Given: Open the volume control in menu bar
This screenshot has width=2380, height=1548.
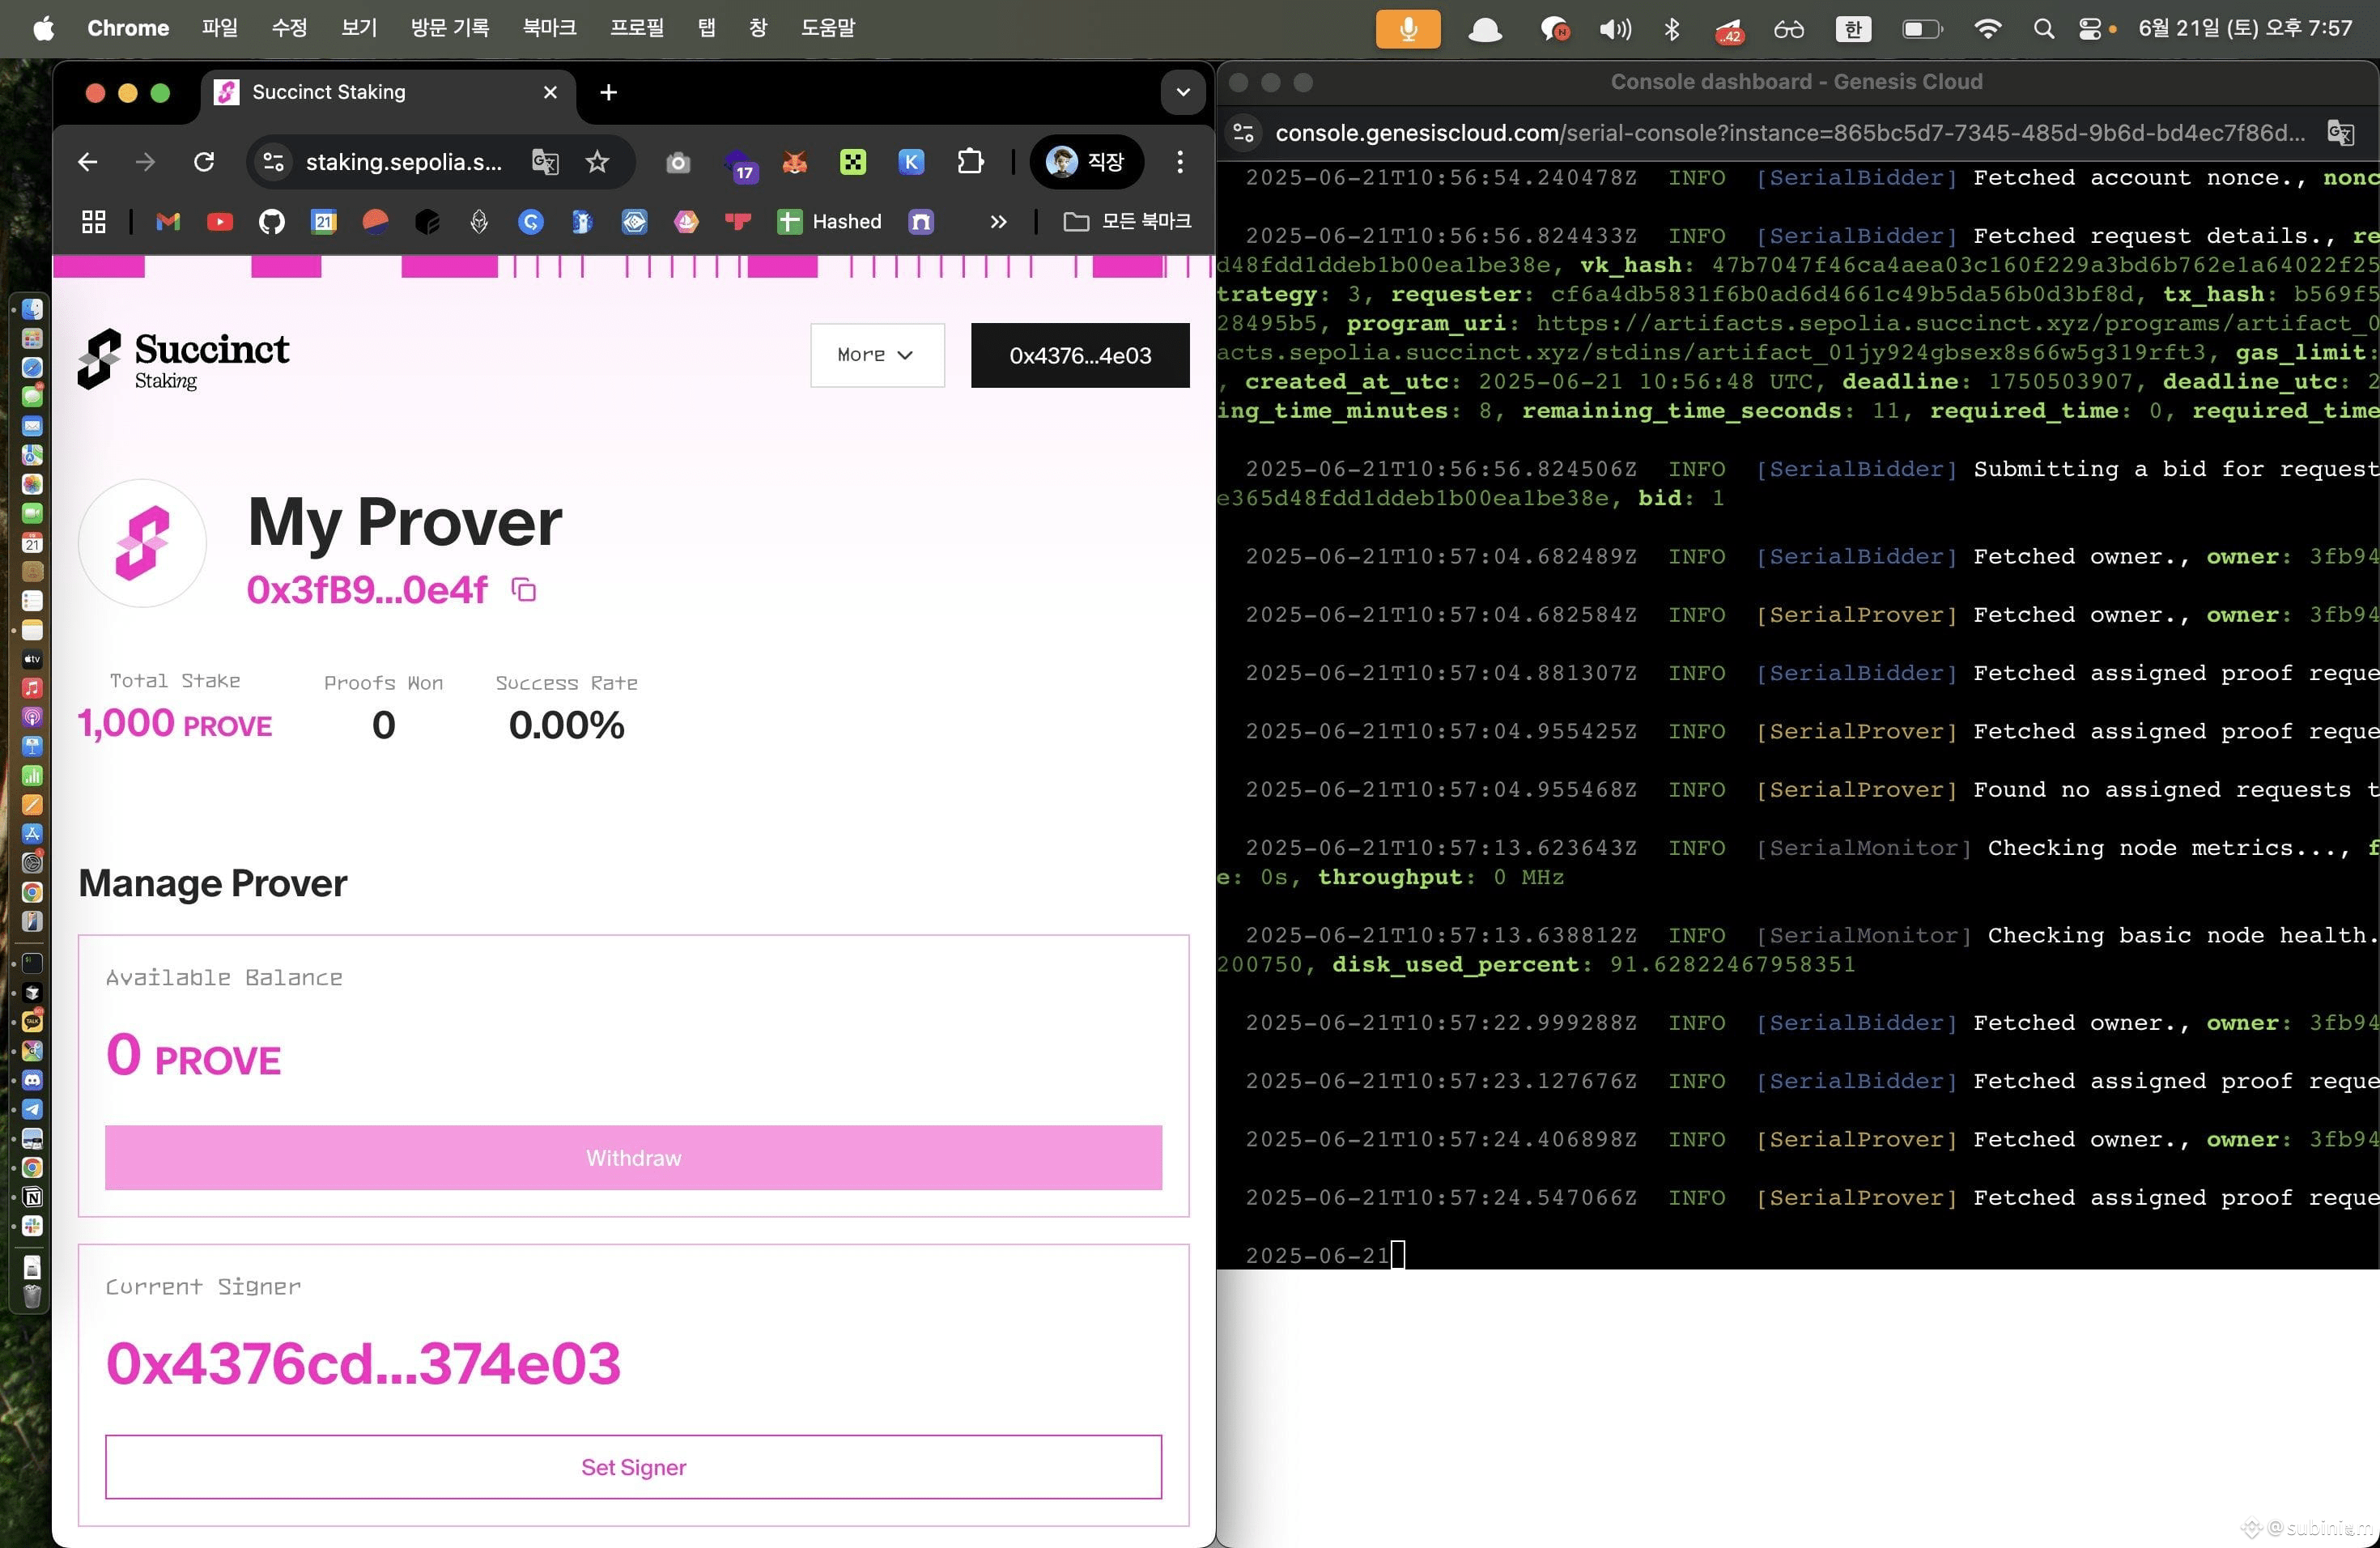Looking at the screenshot, I should 1615,28.
